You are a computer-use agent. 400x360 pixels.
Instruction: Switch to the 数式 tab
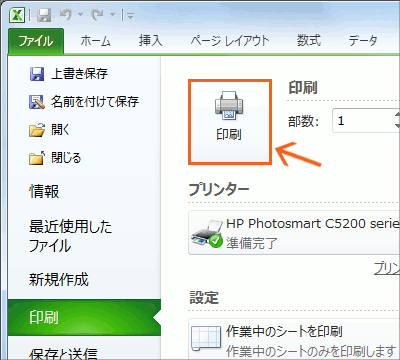point(309,41)
